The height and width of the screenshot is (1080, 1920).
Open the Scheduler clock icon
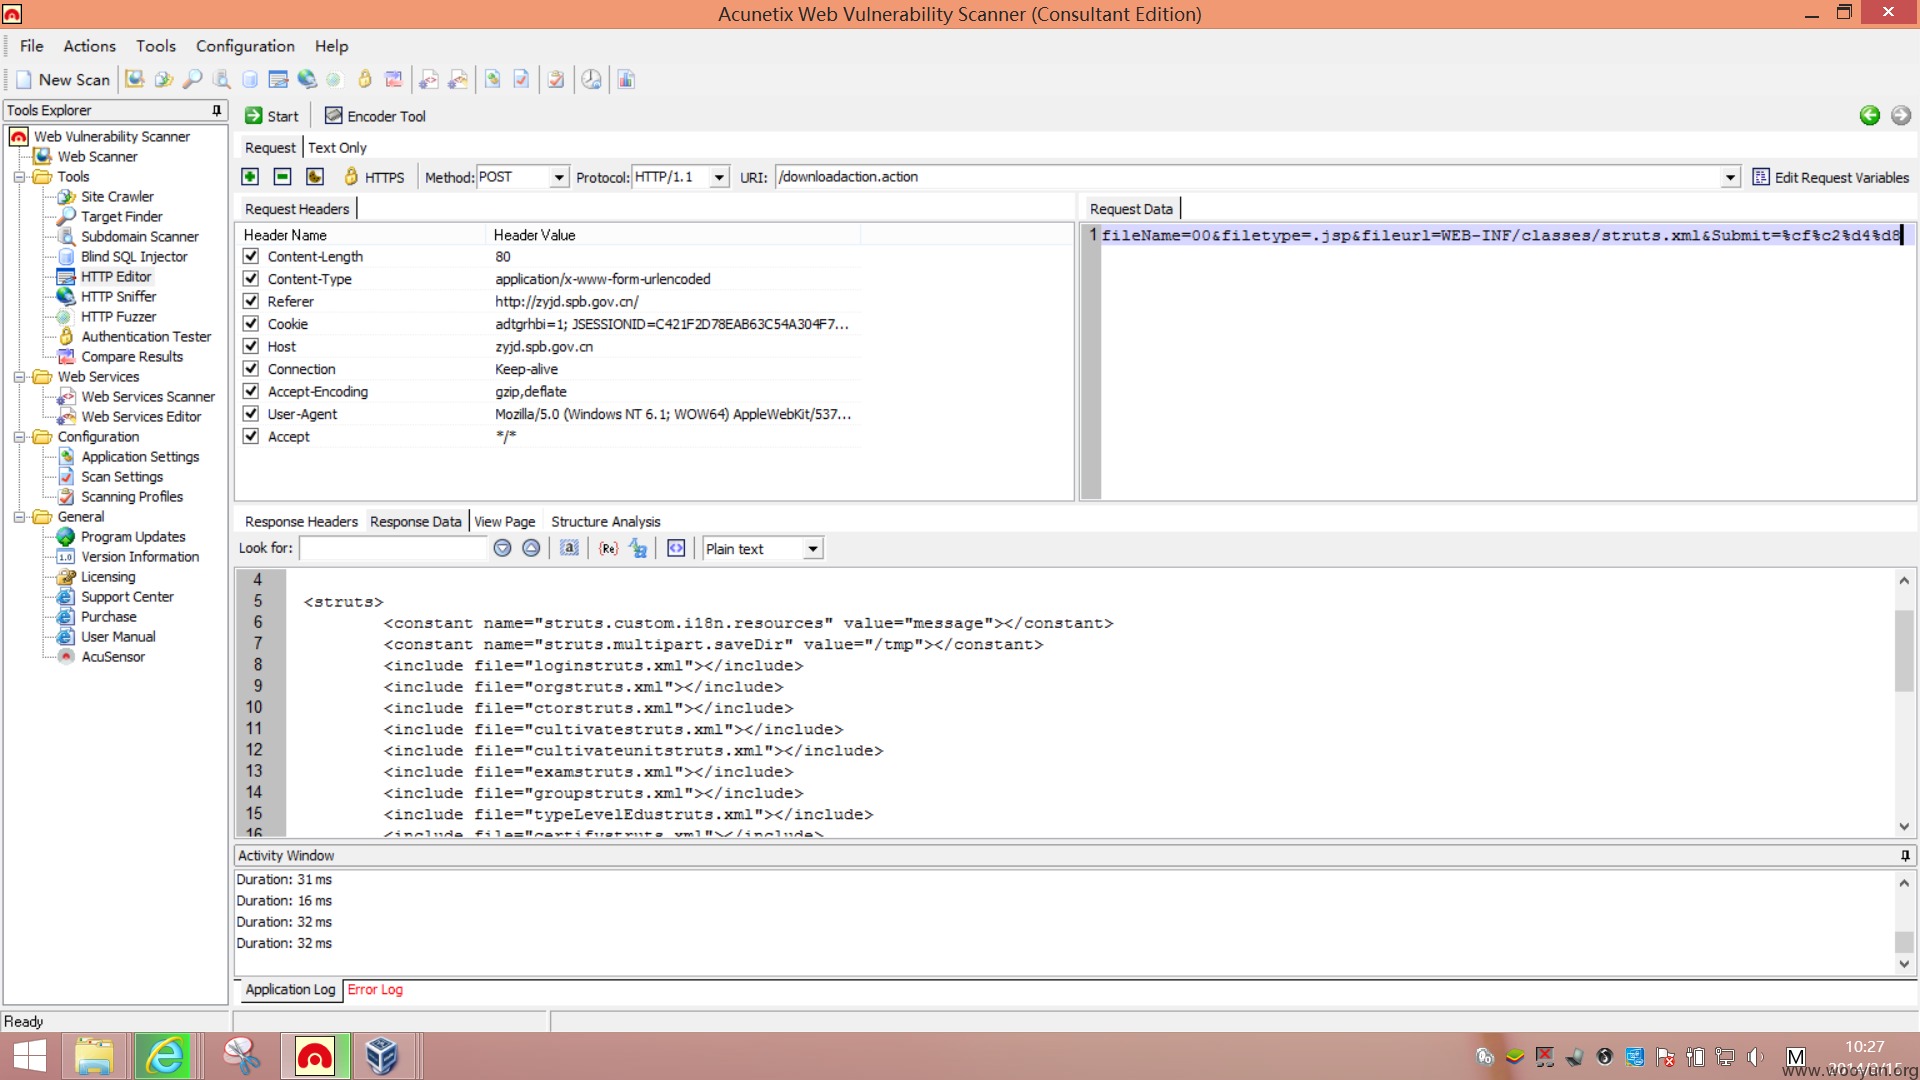point(592,79)
